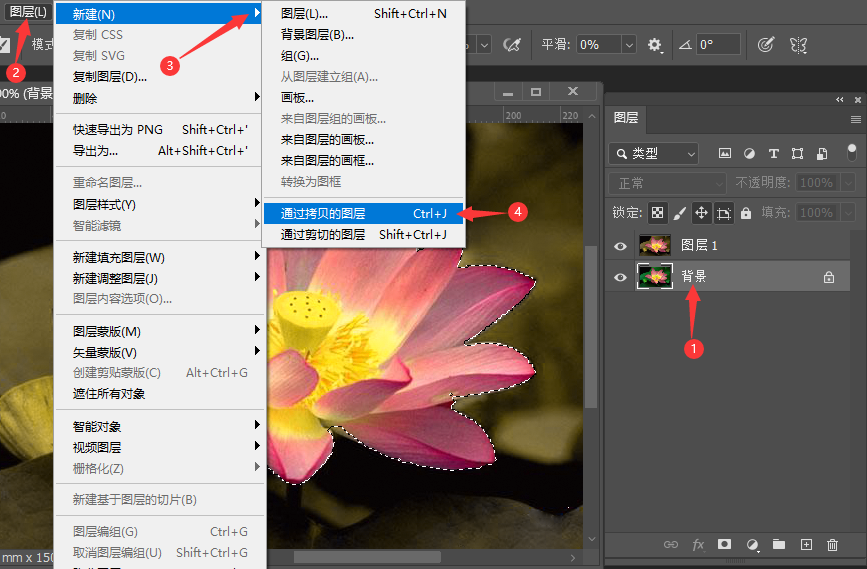
Task: Click the 背景 layer lock icon
Action: click(828, 276)
